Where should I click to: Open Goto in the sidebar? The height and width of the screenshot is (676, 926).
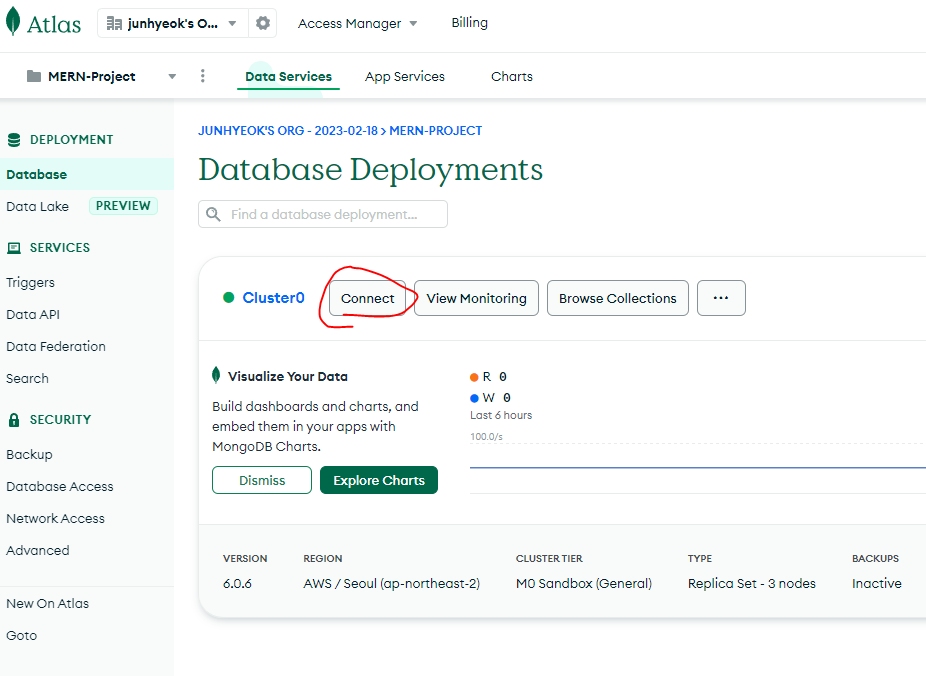pyautogui.click(x=21, y=635)
